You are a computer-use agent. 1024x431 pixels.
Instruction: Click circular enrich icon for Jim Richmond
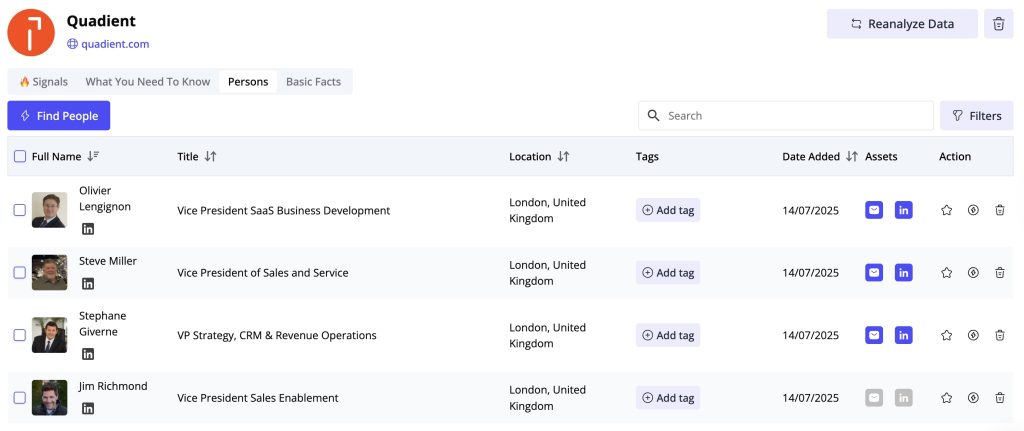pos(973,398)
